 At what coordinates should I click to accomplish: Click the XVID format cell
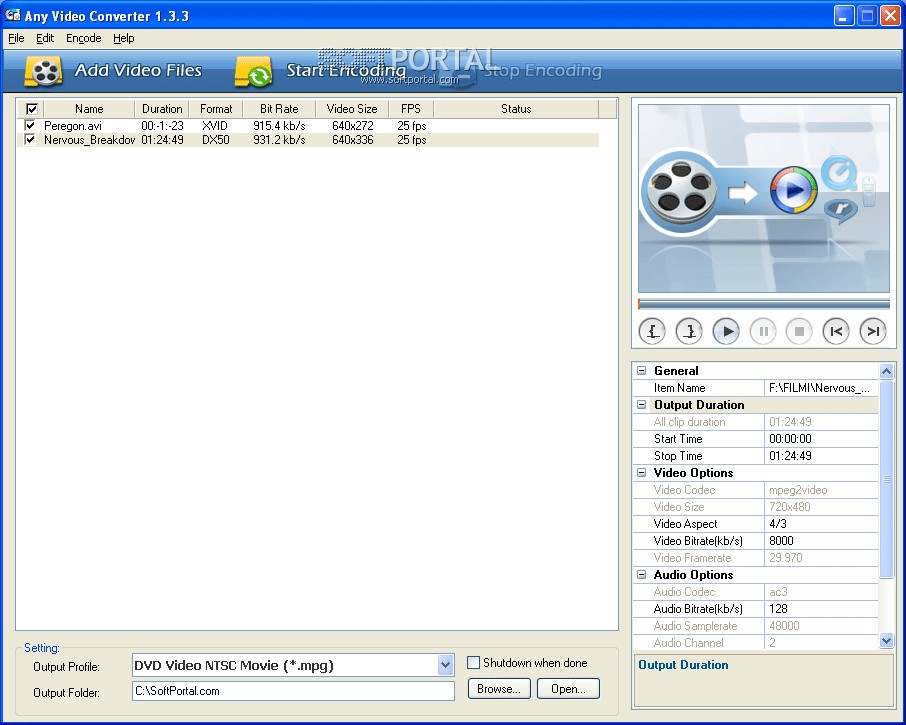click(x=215, y=125)
